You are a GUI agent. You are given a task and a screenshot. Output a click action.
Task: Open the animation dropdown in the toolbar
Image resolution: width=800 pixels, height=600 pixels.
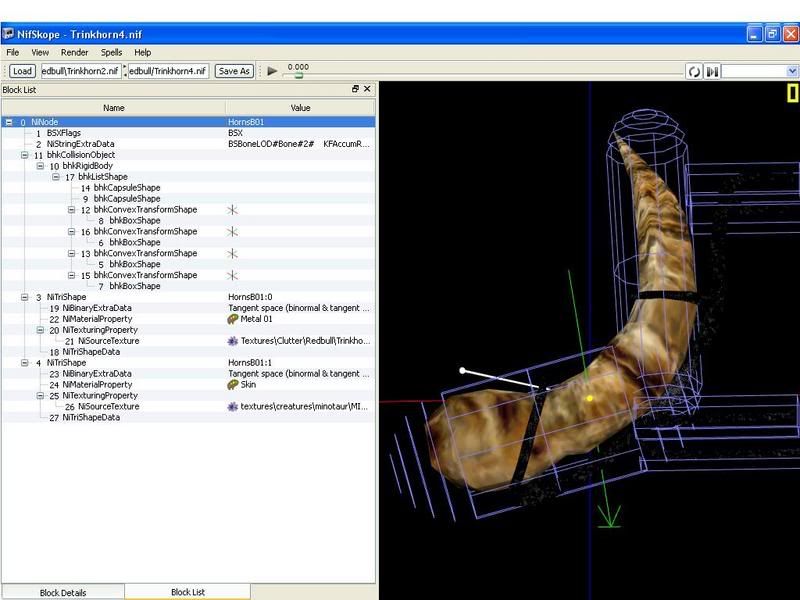click(x=792, y=71)
